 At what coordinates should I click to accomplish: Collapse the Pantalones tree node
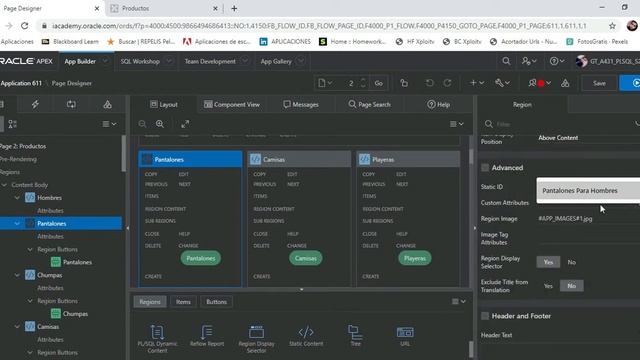17,224
